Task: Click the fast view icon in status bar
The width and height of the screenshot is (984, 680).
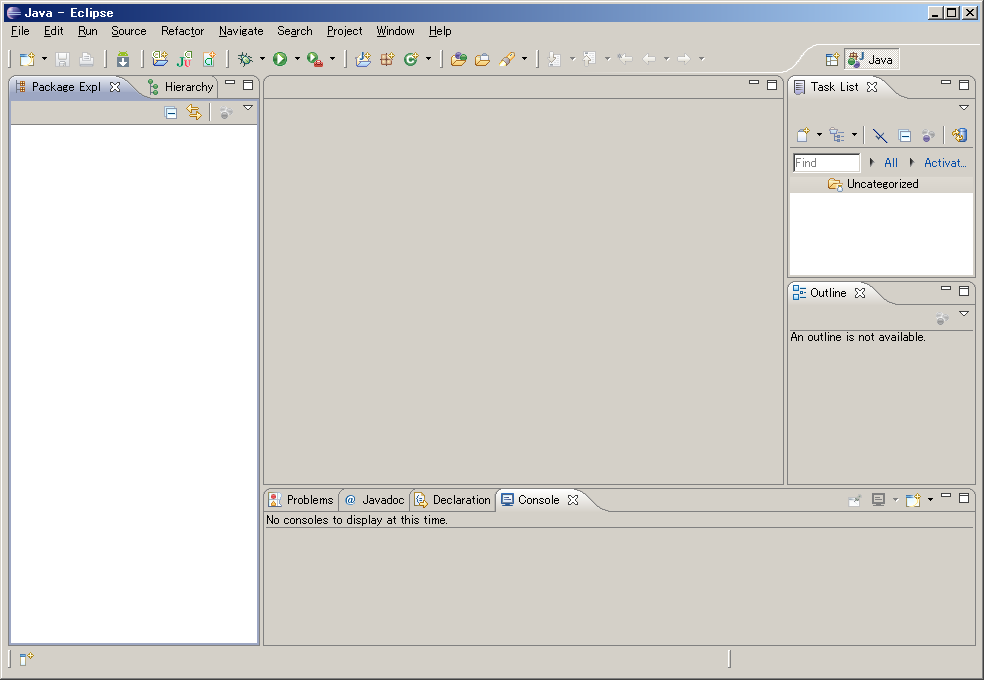Action: [26, 659]
